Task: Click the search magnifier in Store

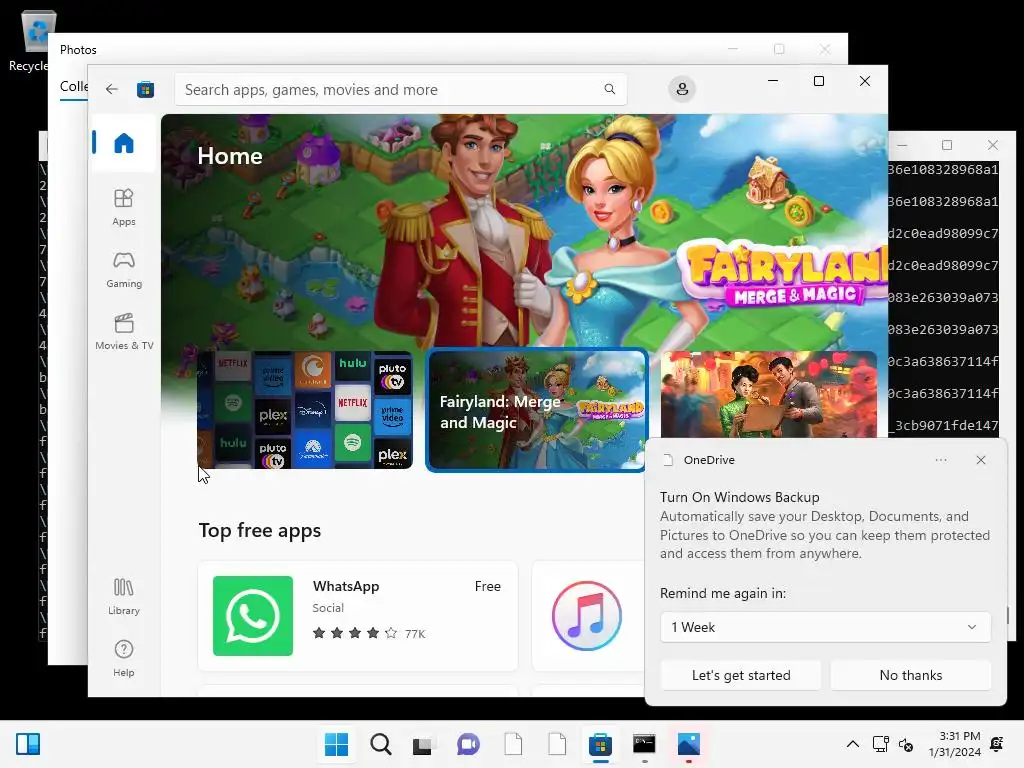Action: click(x=609, y=89)
